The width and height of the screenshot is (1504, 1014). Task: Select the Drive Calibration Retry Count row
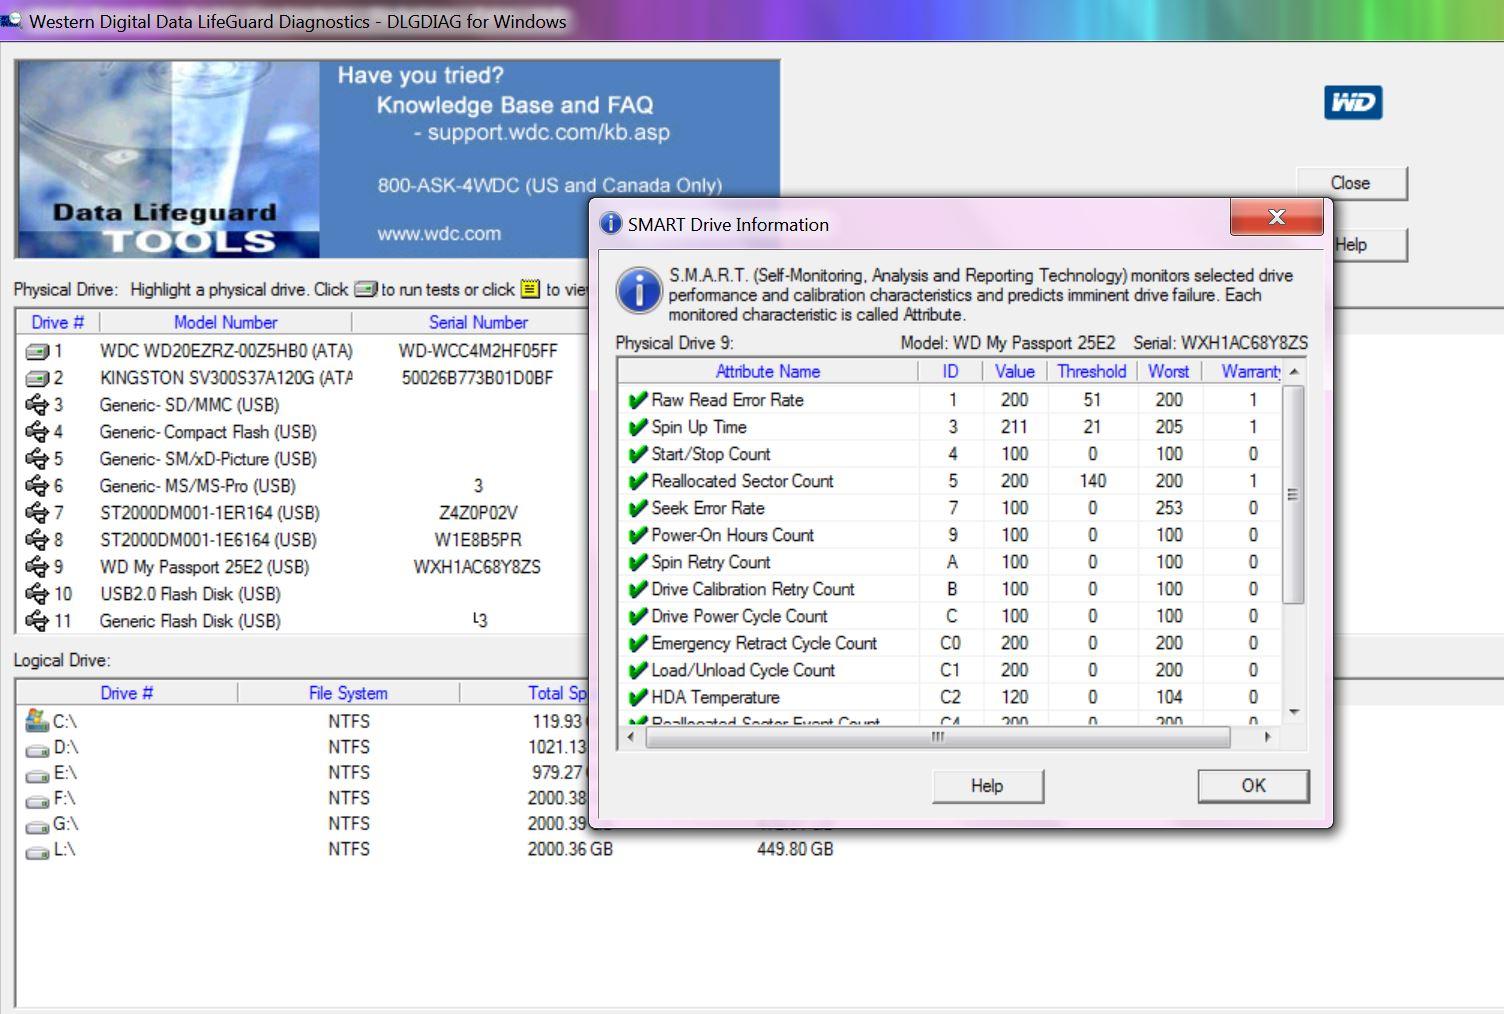950,589
